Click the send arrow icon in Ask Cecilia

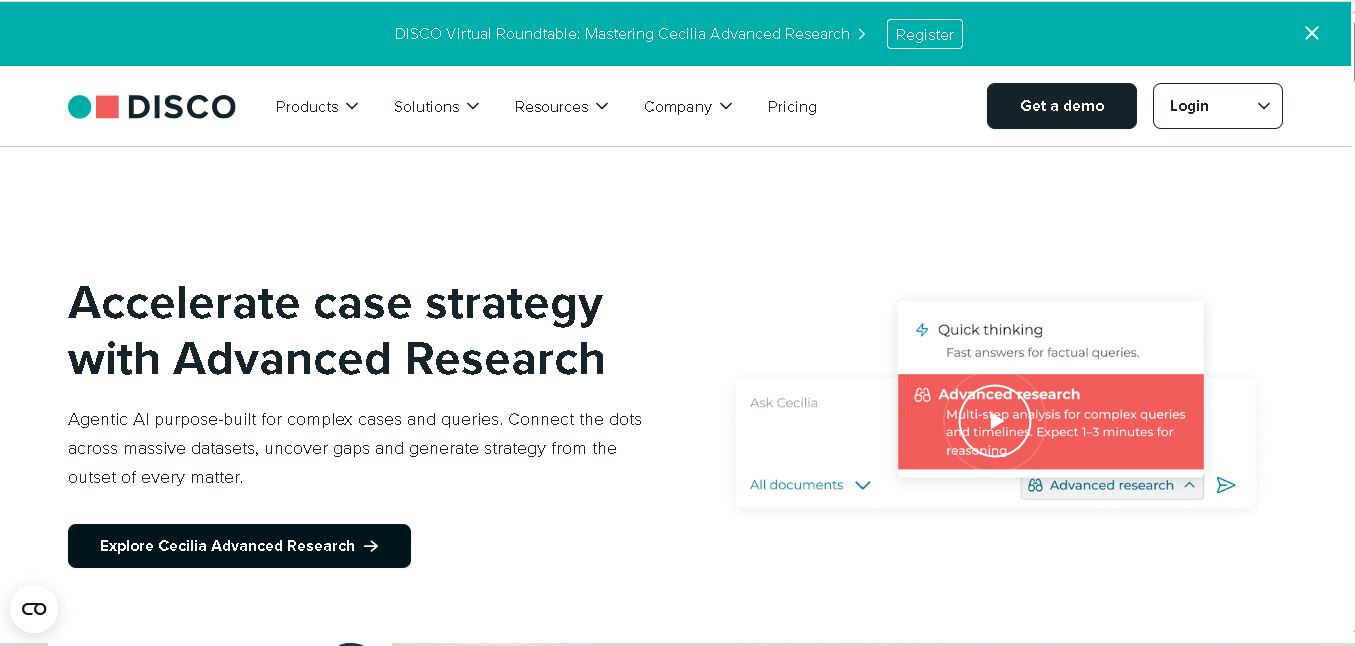point(1226,485)
